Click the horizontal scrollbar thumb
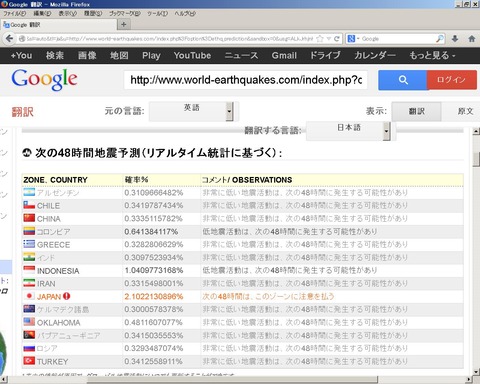480x384 pixels. (x=232, y=380)
